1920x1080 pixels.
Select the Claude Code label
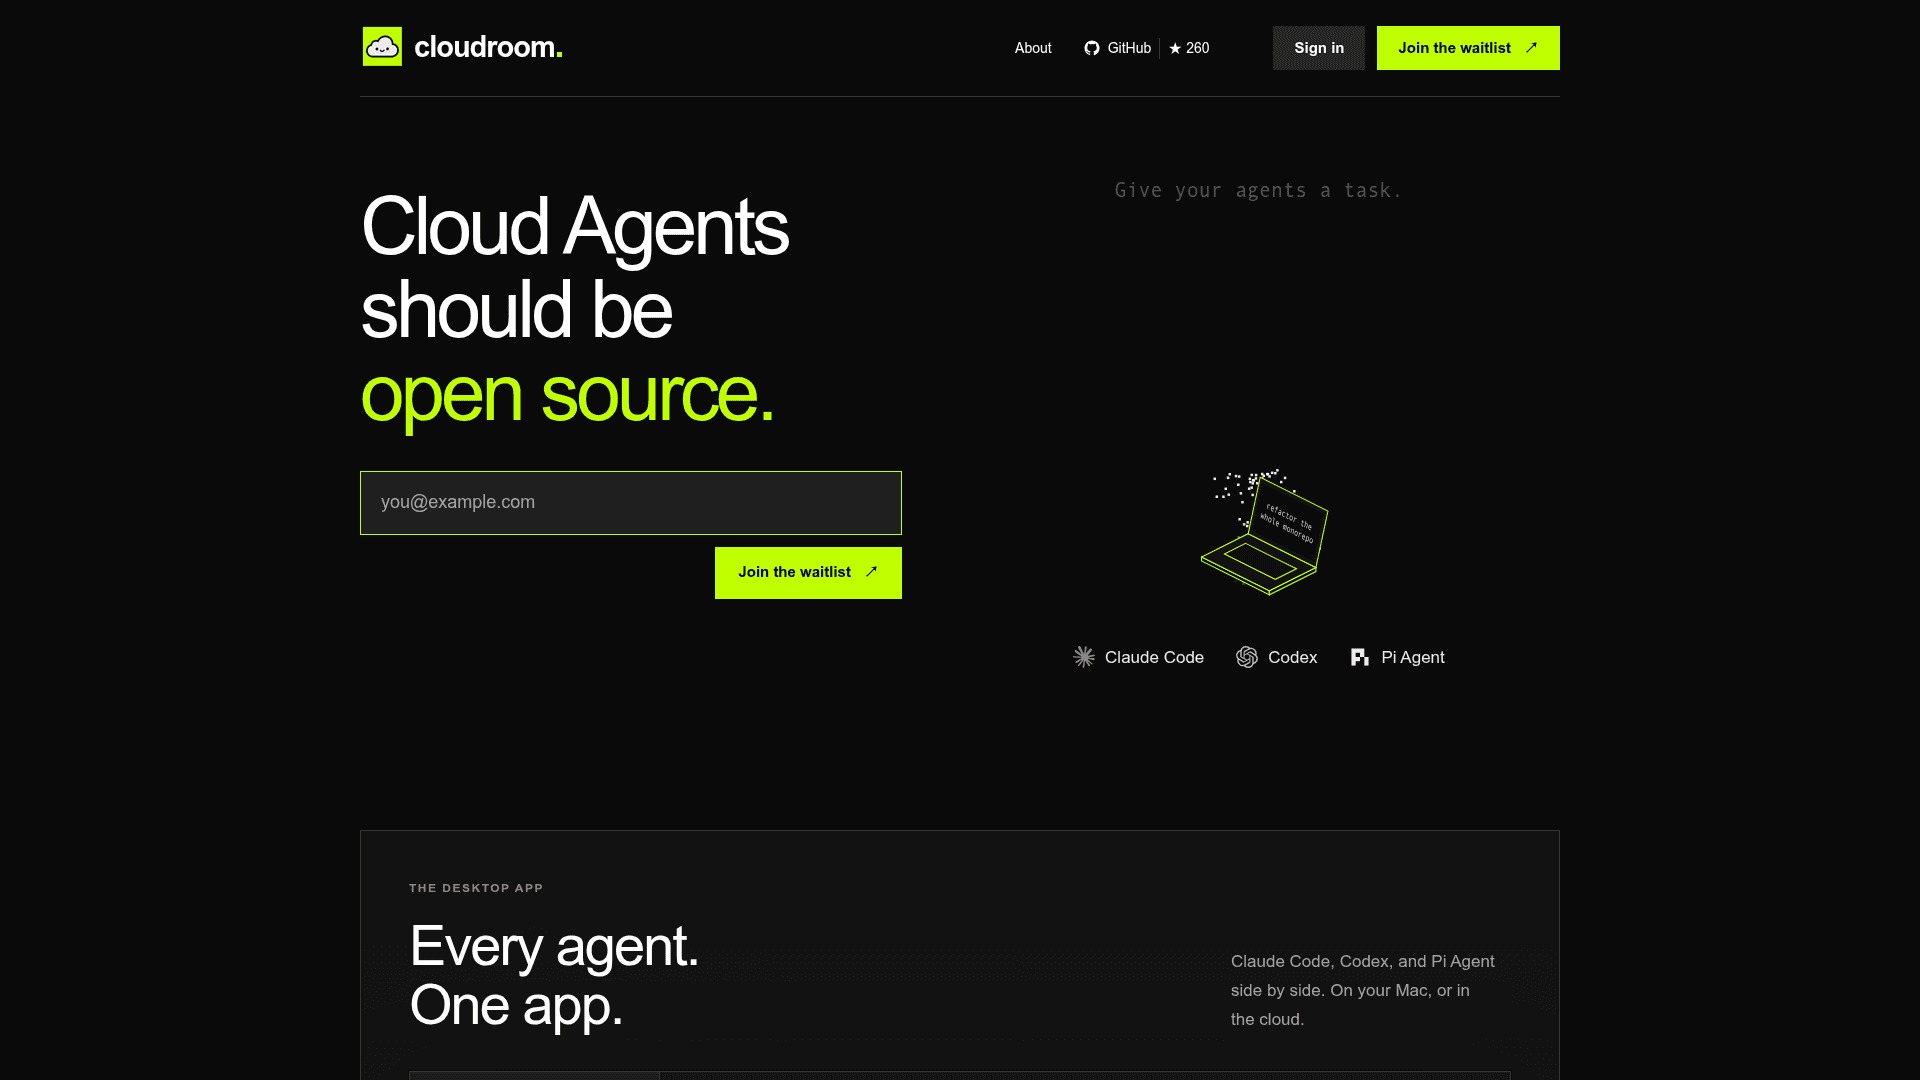tap(1154, 657)
